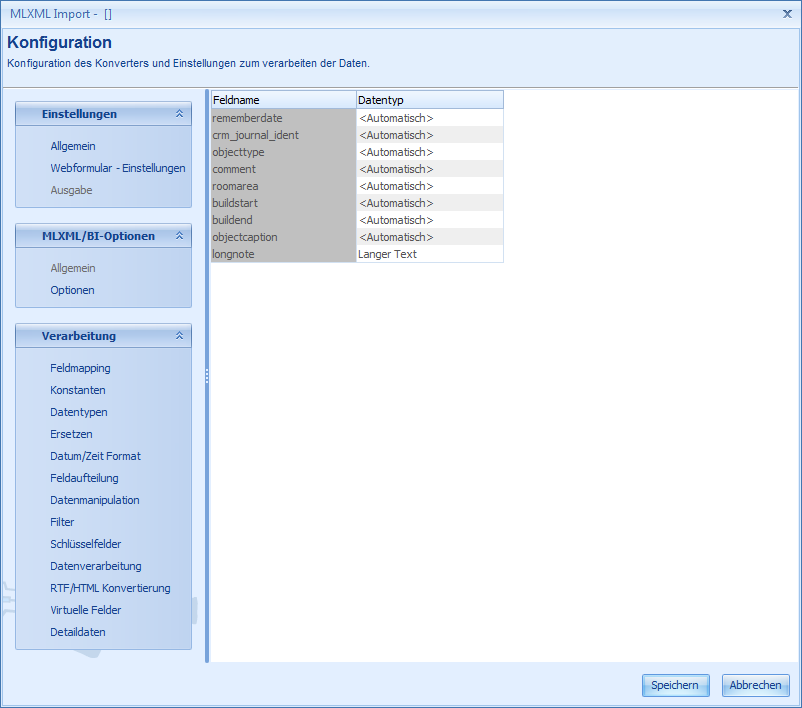802x708 pixels.
Task: Click the Abbrechen button
Action: click(755, 685)
